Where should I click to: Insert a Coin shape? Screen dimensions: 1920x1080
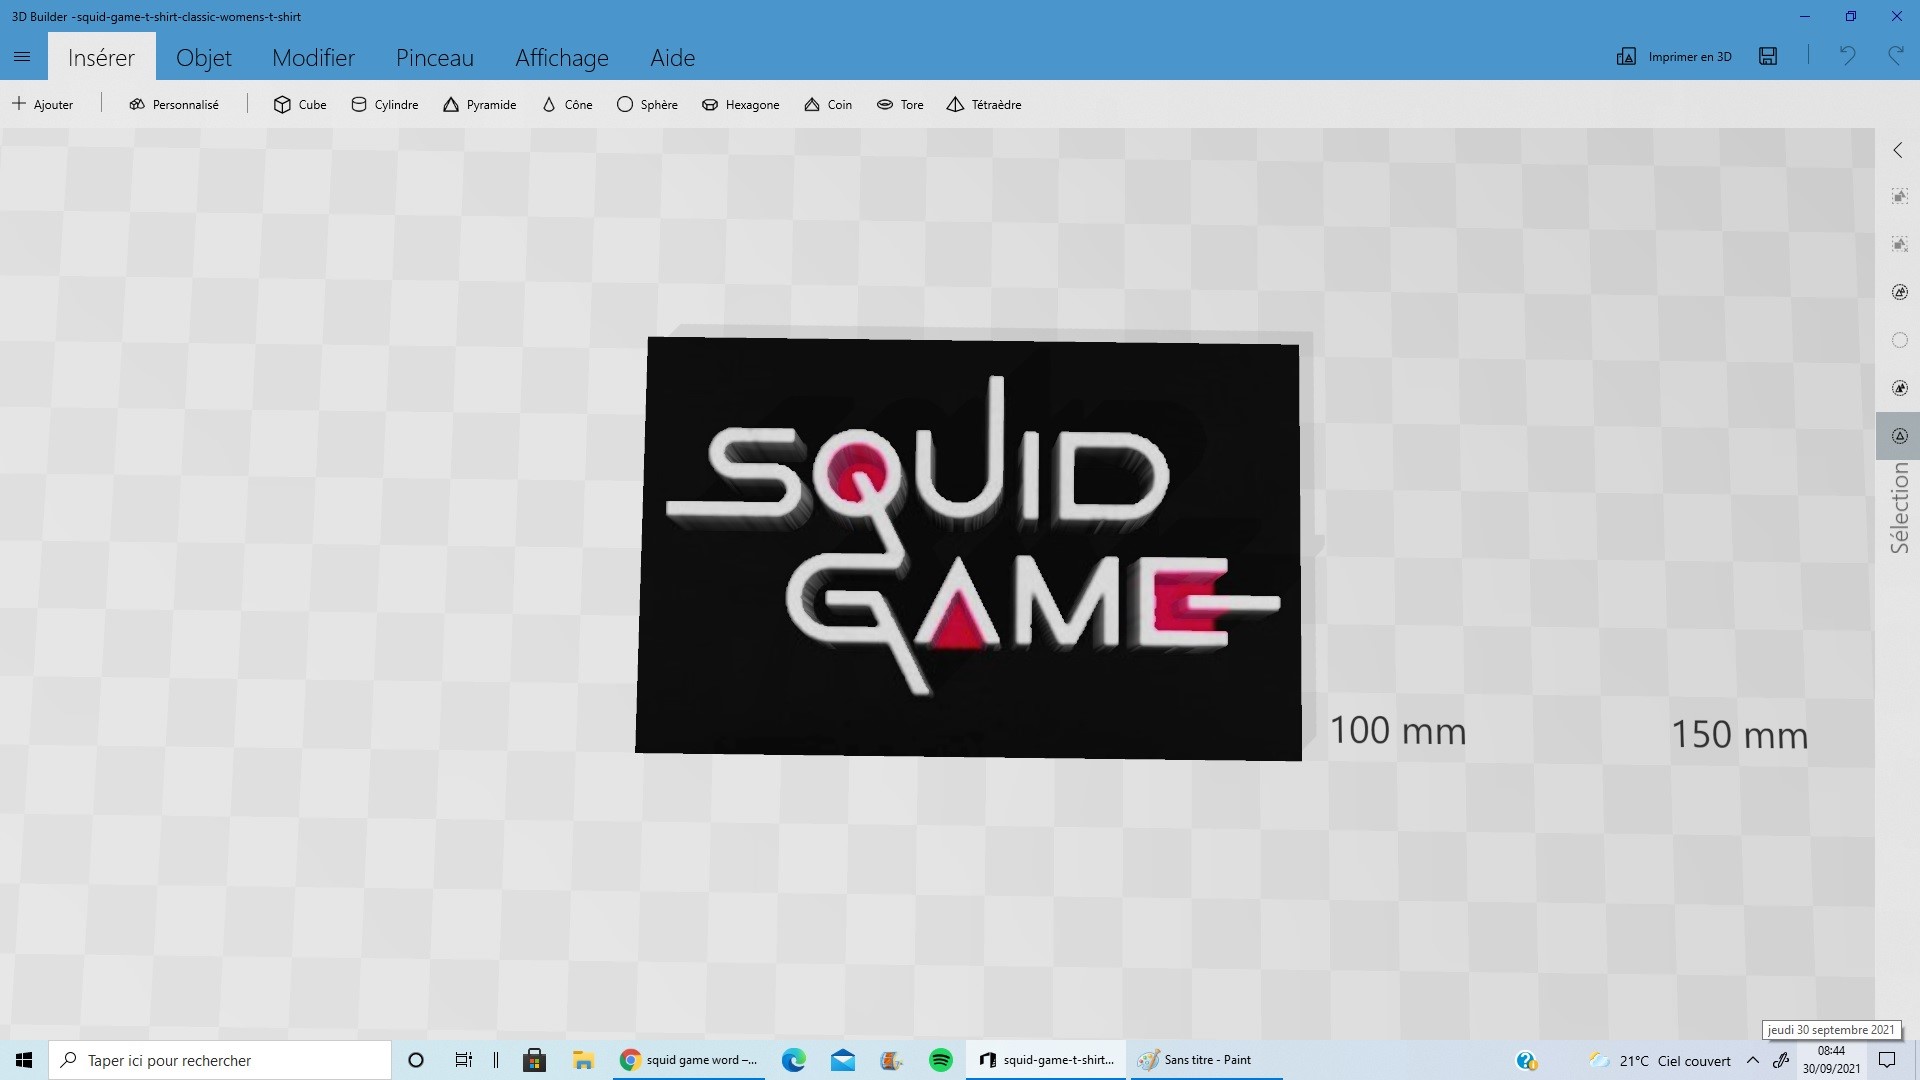pos(827,104)
